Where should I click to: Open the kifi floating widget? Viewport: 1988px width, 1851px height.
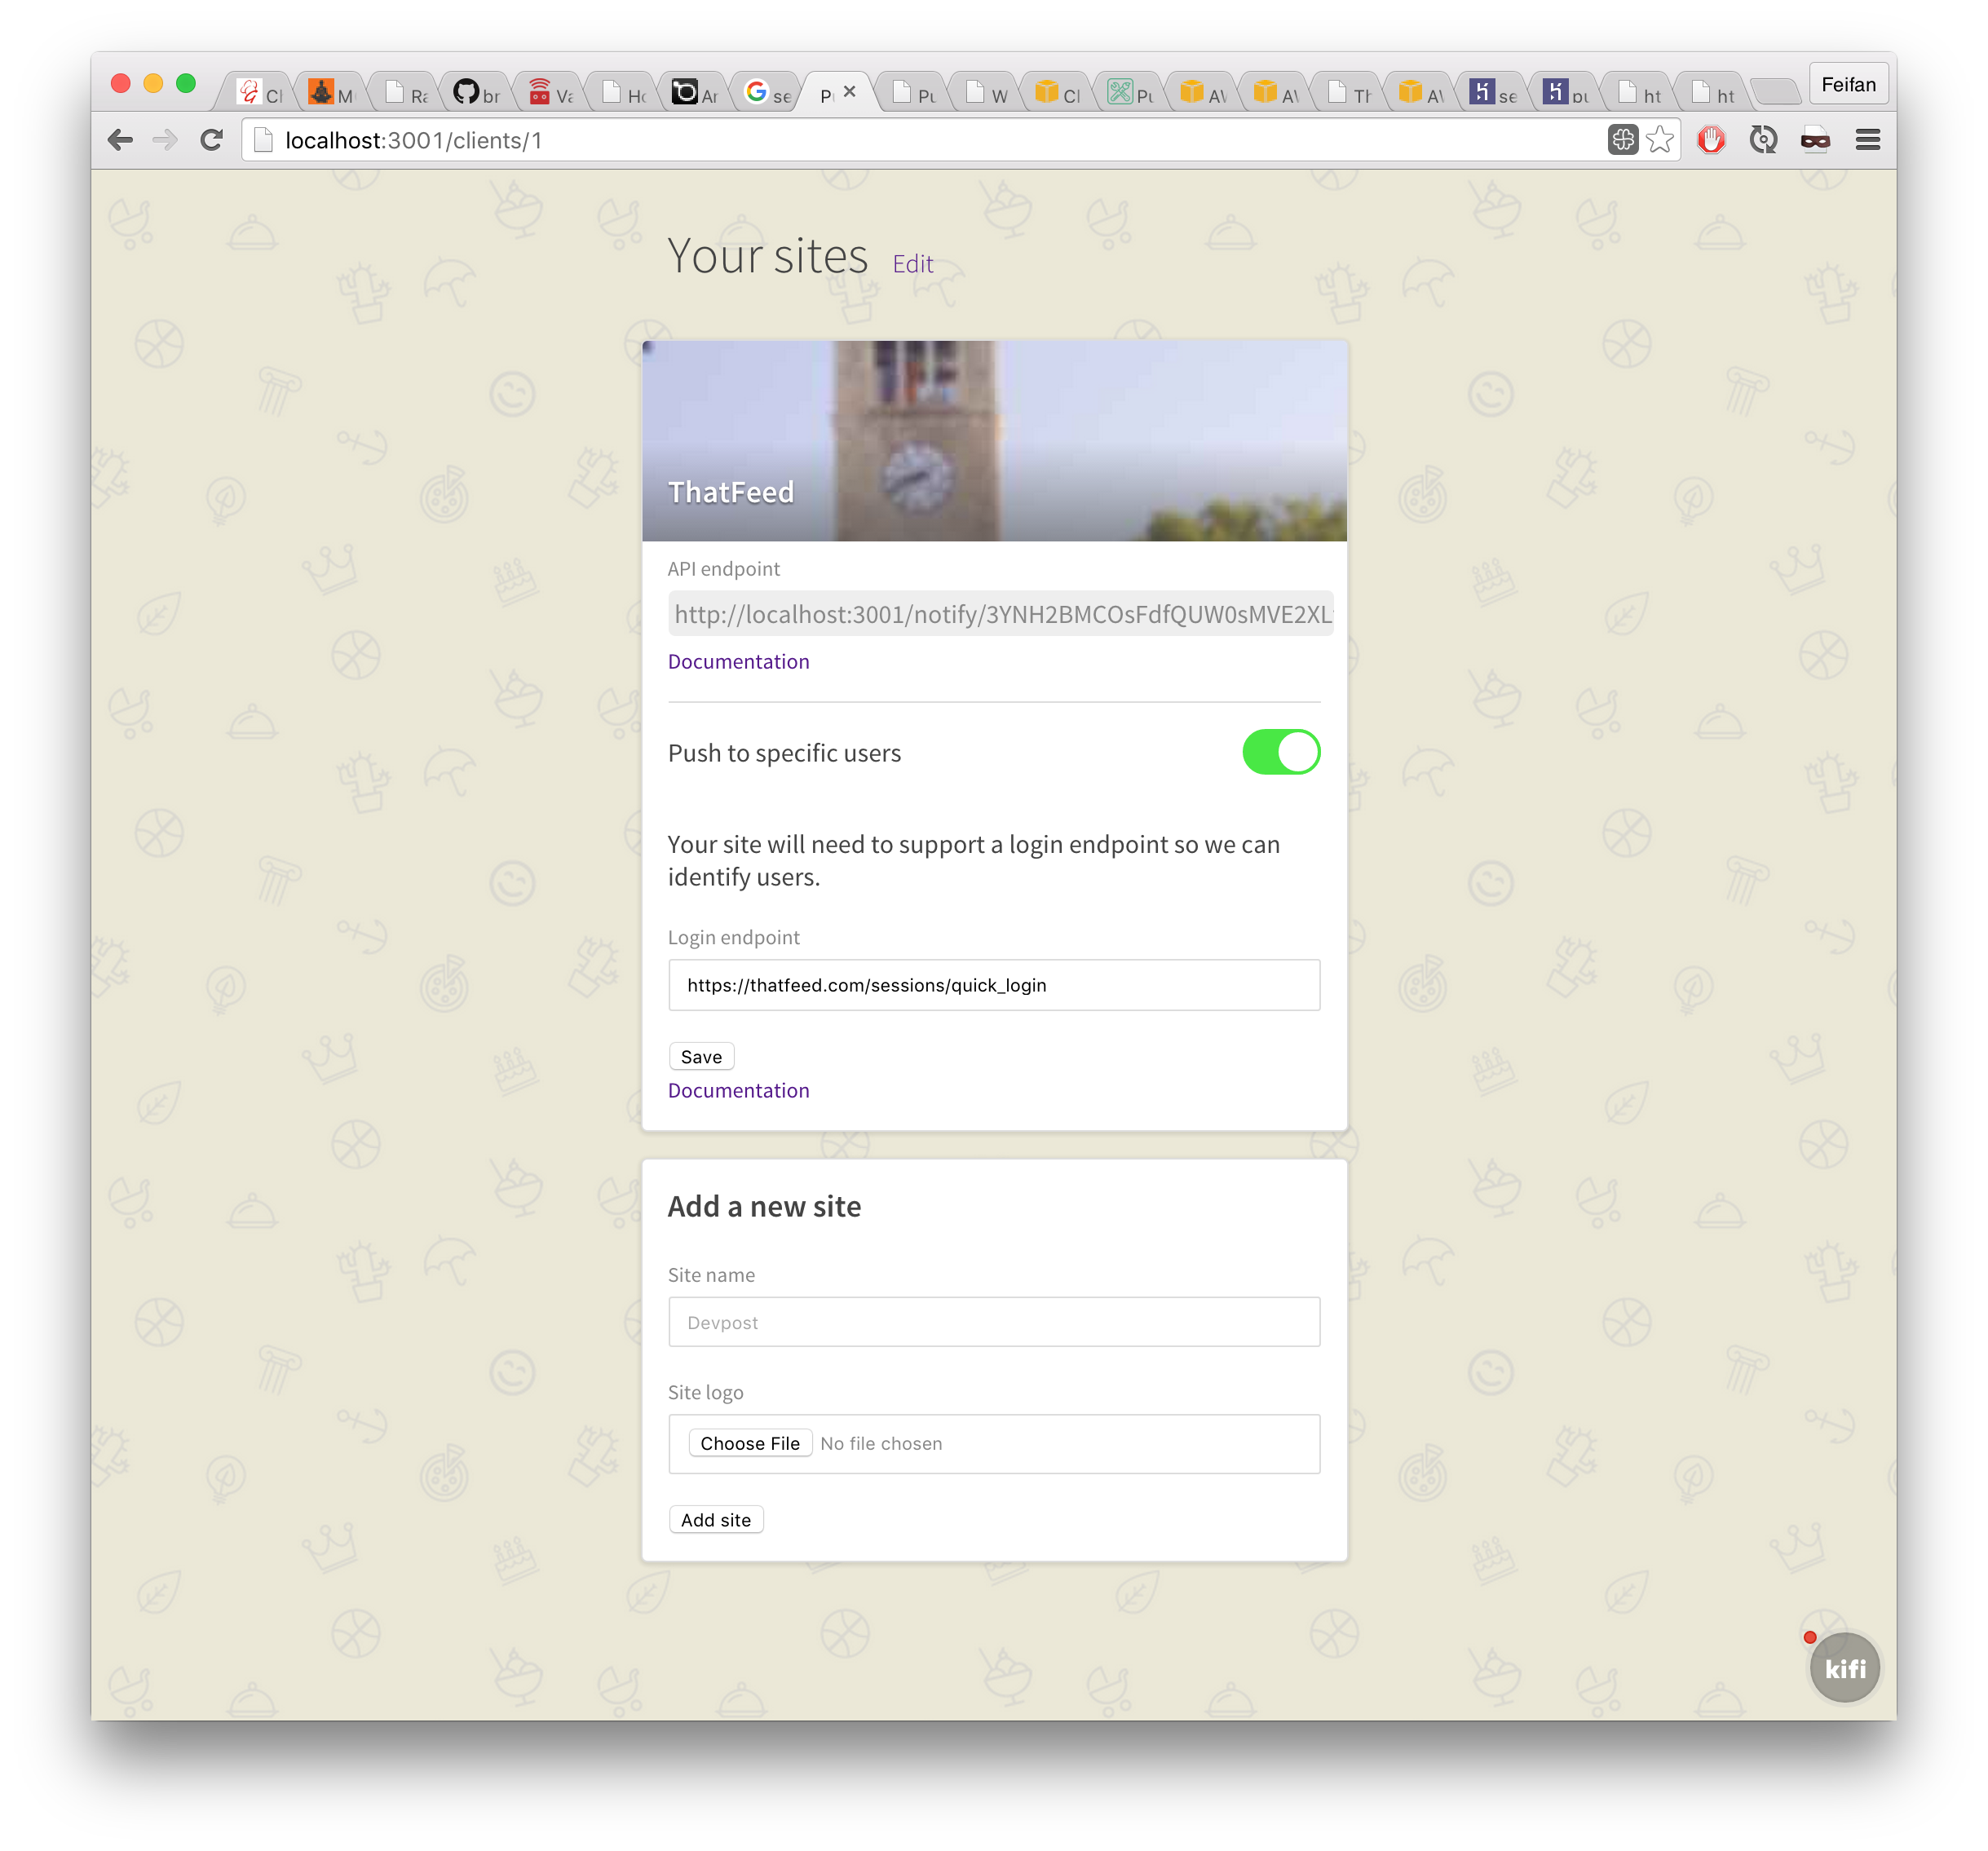1844,1667
